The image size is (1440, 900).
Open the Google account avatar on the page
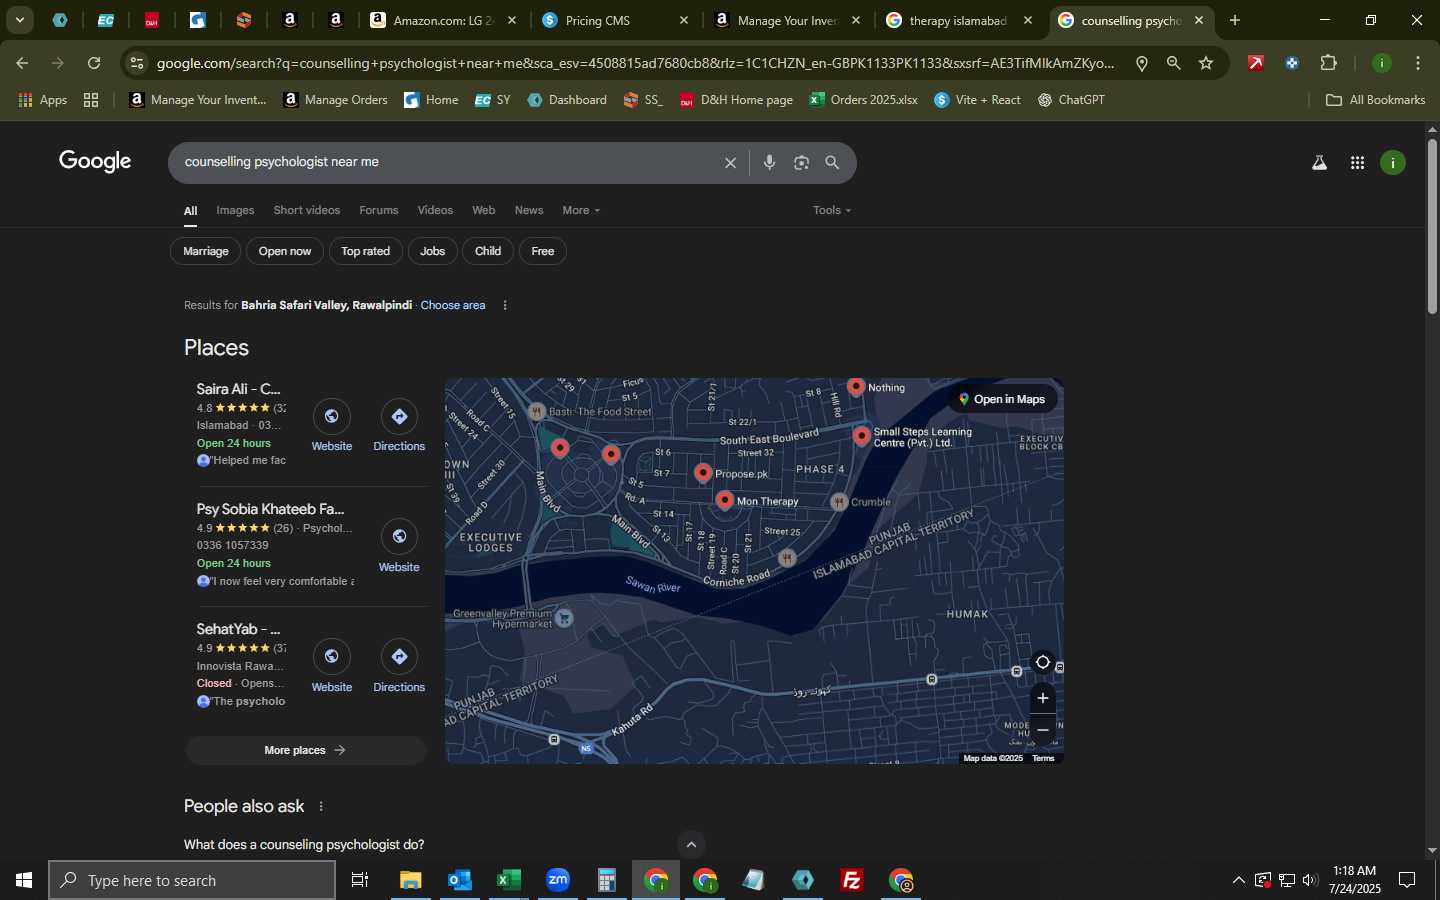point(1393,163)
